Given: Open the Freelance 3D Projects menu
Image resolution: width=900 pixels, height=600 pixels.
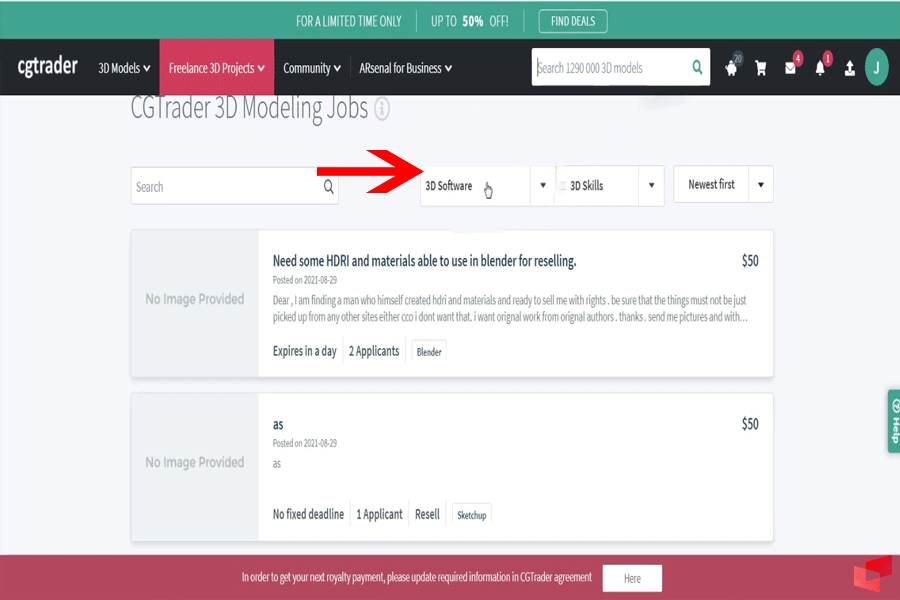Looking at the screenshot, I should click(x=216, y=68).
